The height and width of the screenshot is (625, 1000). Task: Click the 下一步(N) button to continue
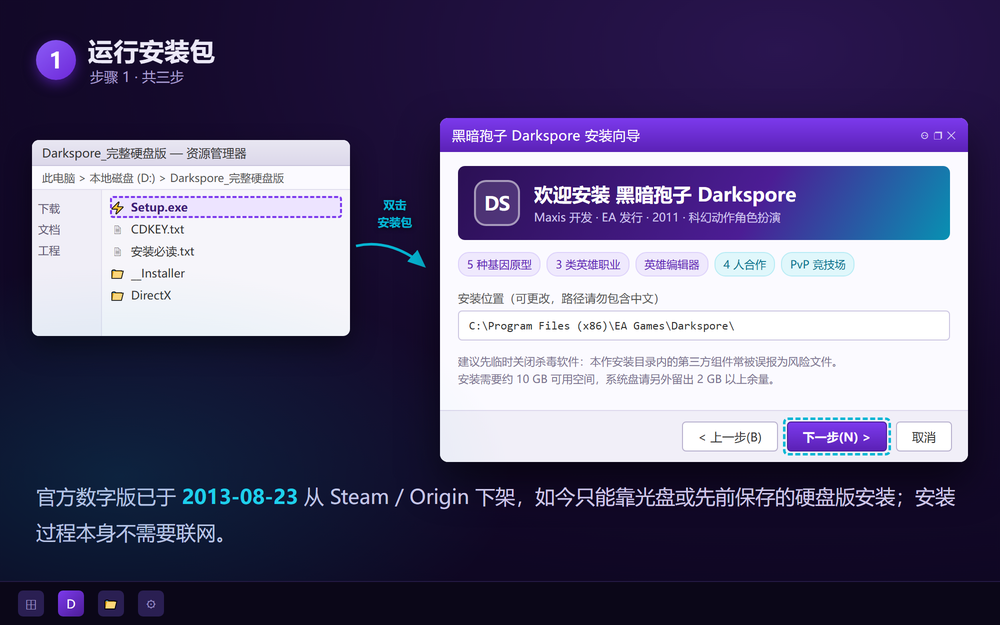tap(837, 437)
